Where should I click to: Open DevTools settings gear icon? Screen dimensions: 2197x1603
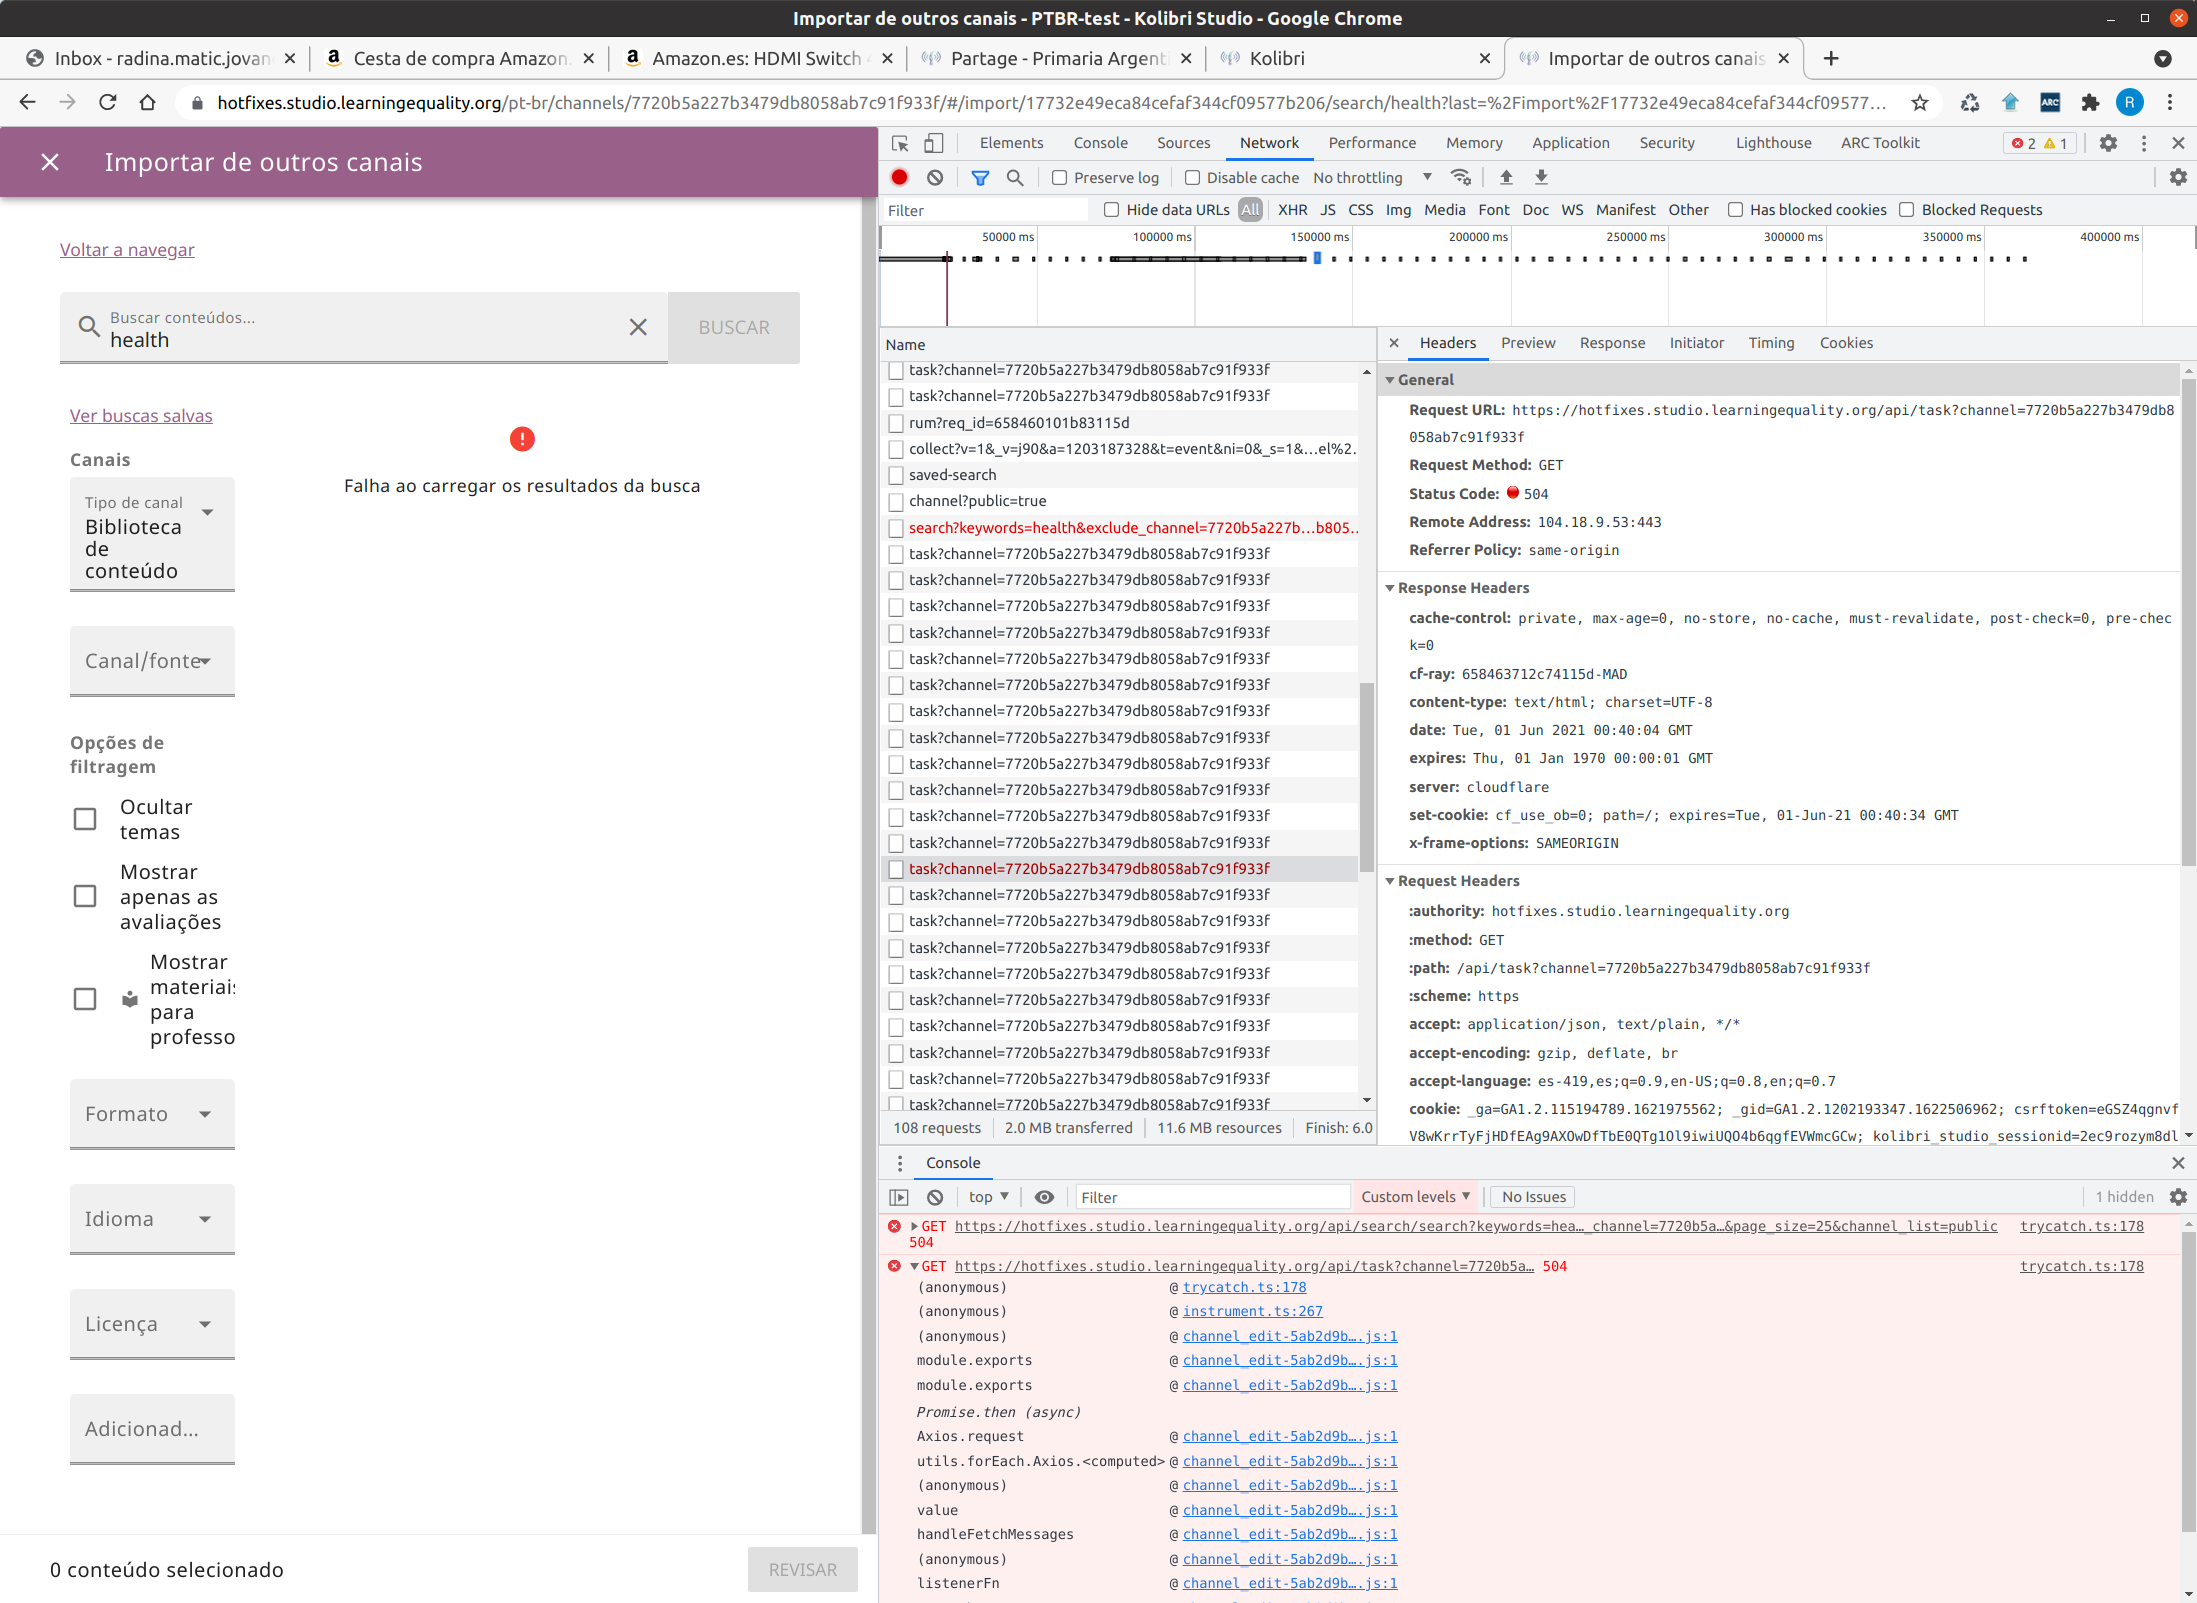(2108, 143)
